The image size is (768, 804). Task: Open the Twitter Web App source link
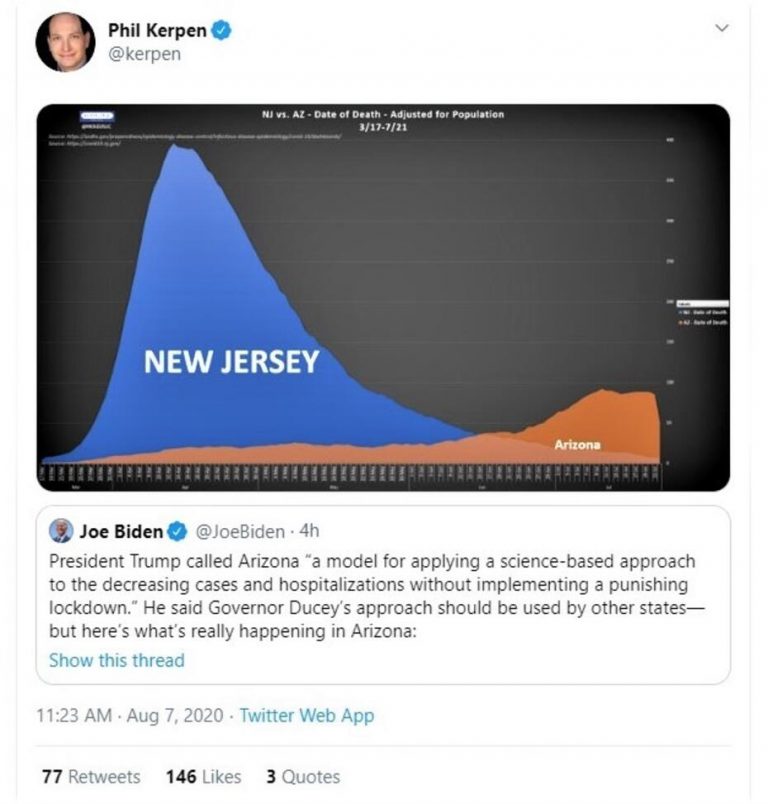307,716
